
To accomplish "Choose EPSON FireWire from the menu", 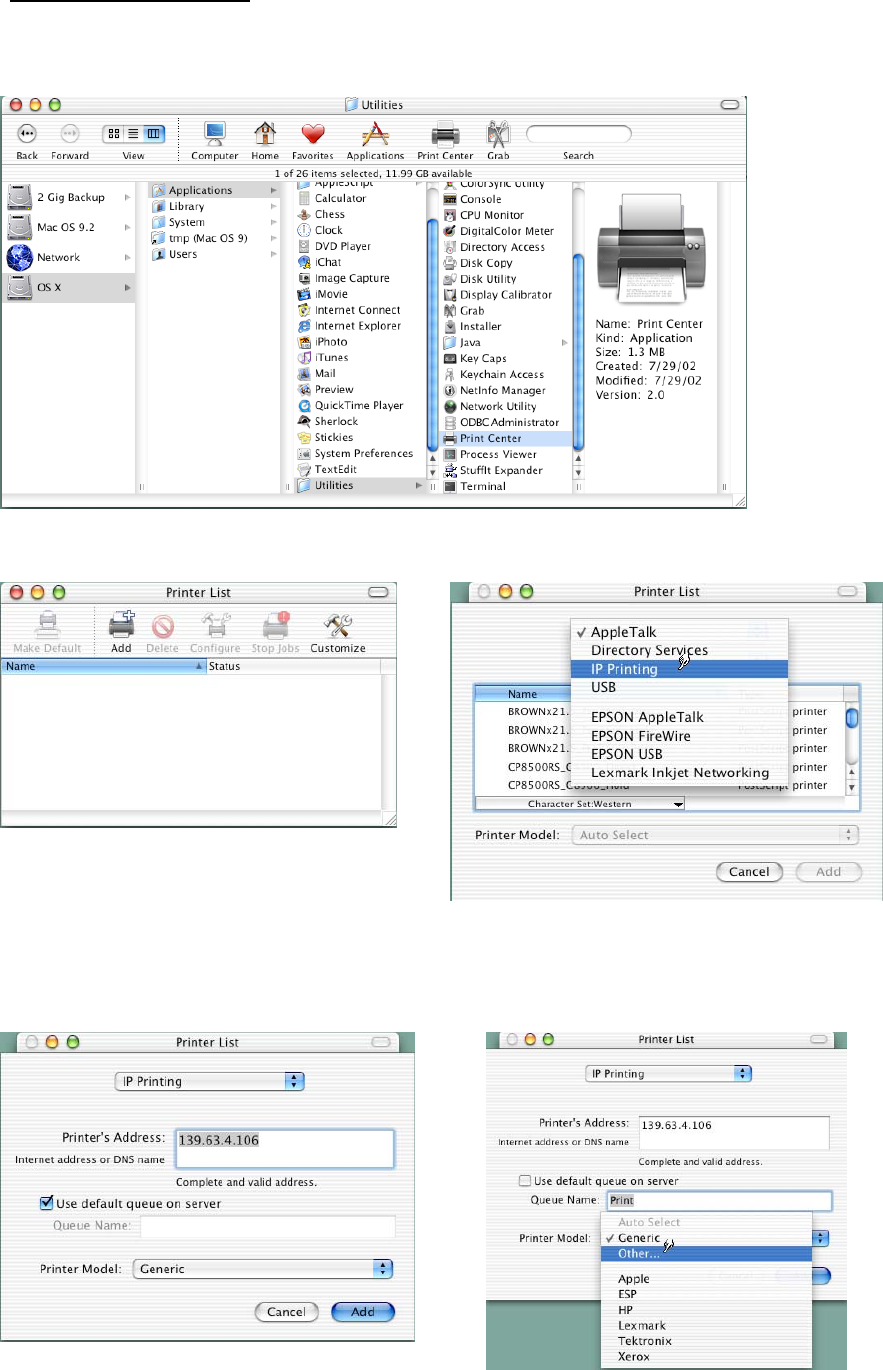I will click(x=679, y=736).
